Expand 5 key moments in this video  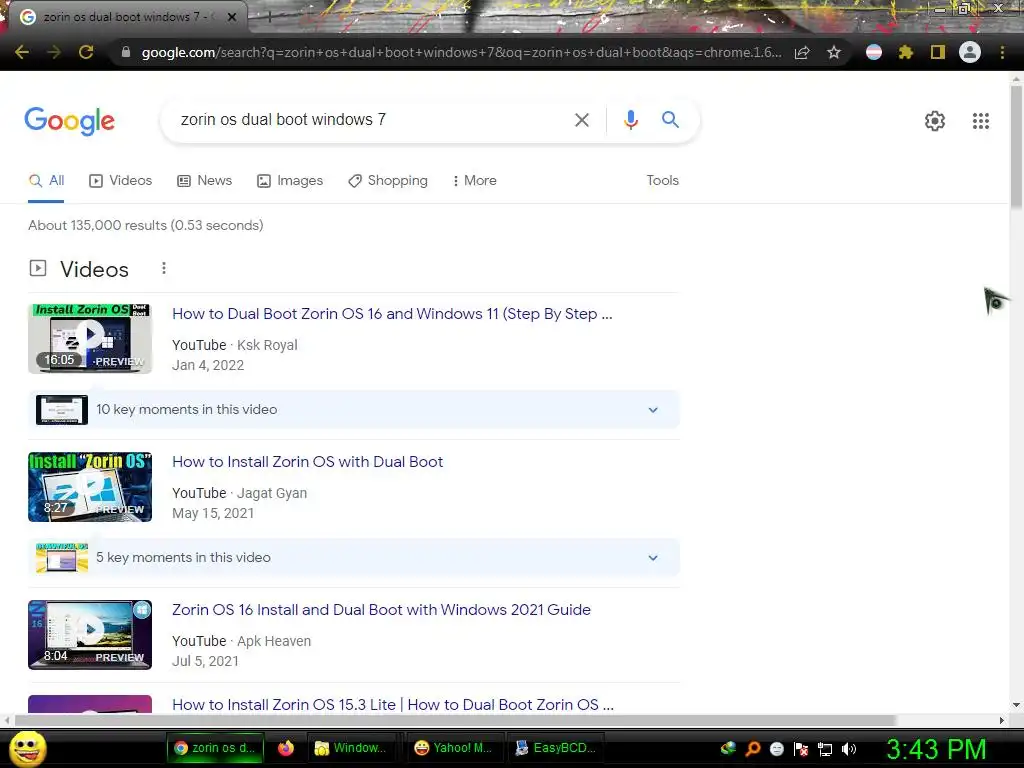point(354,558)
